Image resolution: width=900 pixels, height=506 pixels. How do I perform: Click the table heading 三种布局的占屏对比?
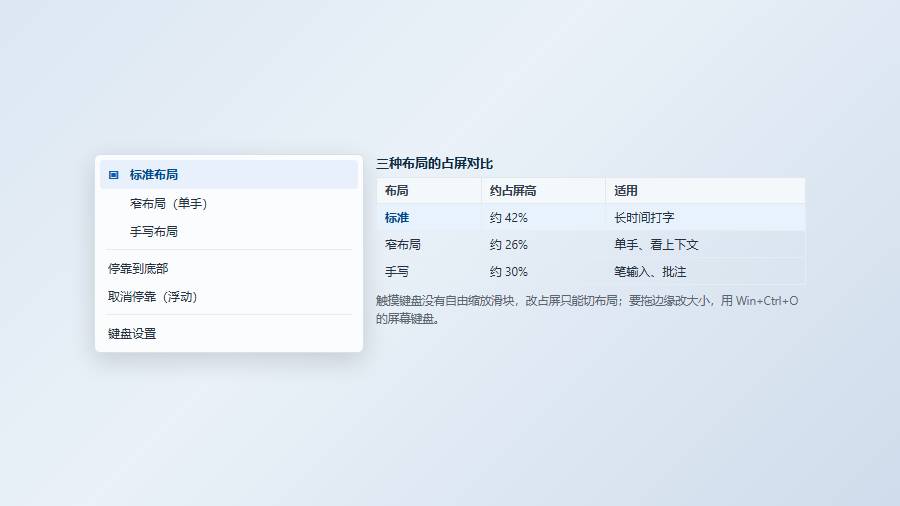435,164
